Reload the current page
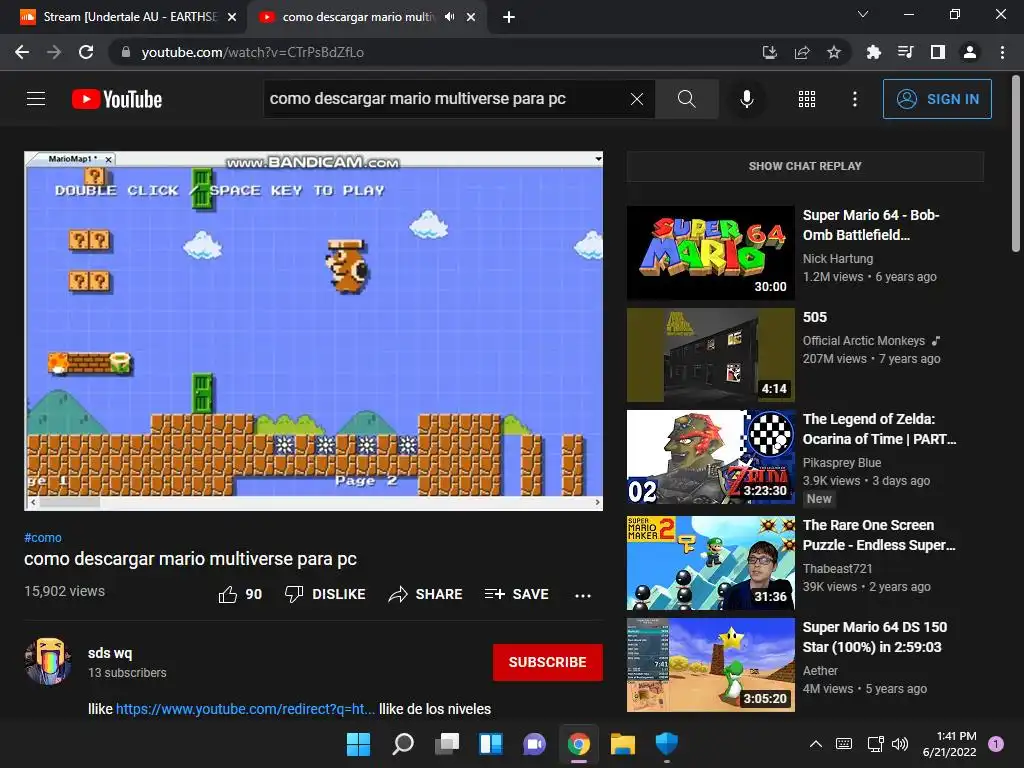Viewport: 1024px width, 768px height. coord(86,52)
